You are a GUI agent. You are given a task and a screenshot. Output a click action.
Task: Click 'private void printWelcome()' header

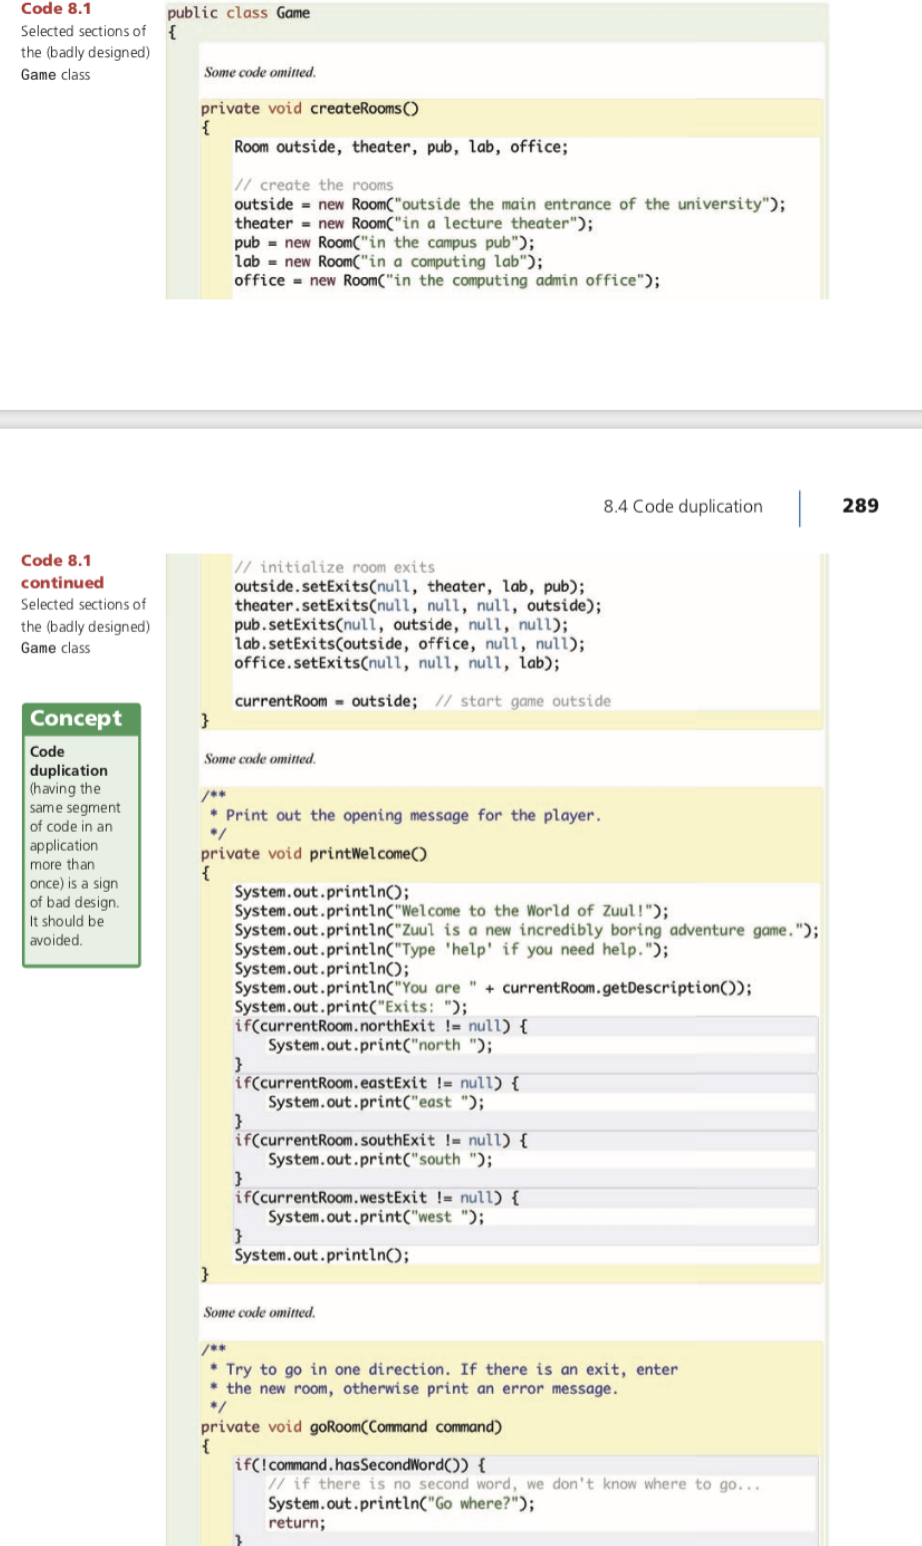coord(314,853)
